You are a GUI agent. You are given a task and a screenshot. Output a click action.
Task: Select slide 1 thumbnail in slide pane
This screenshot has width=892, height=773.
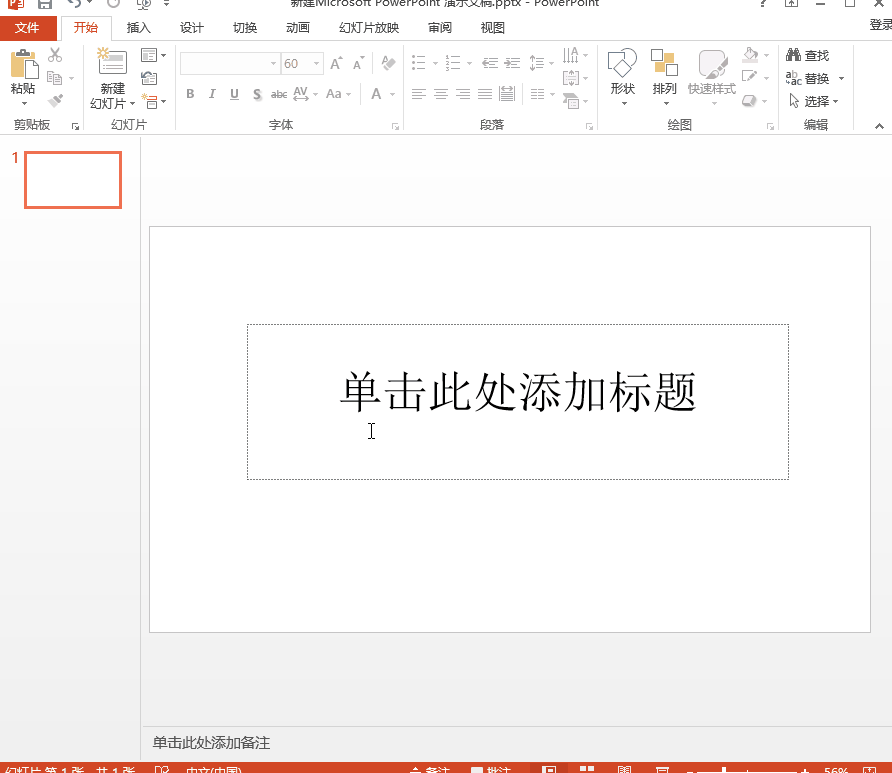click(72, 180)
